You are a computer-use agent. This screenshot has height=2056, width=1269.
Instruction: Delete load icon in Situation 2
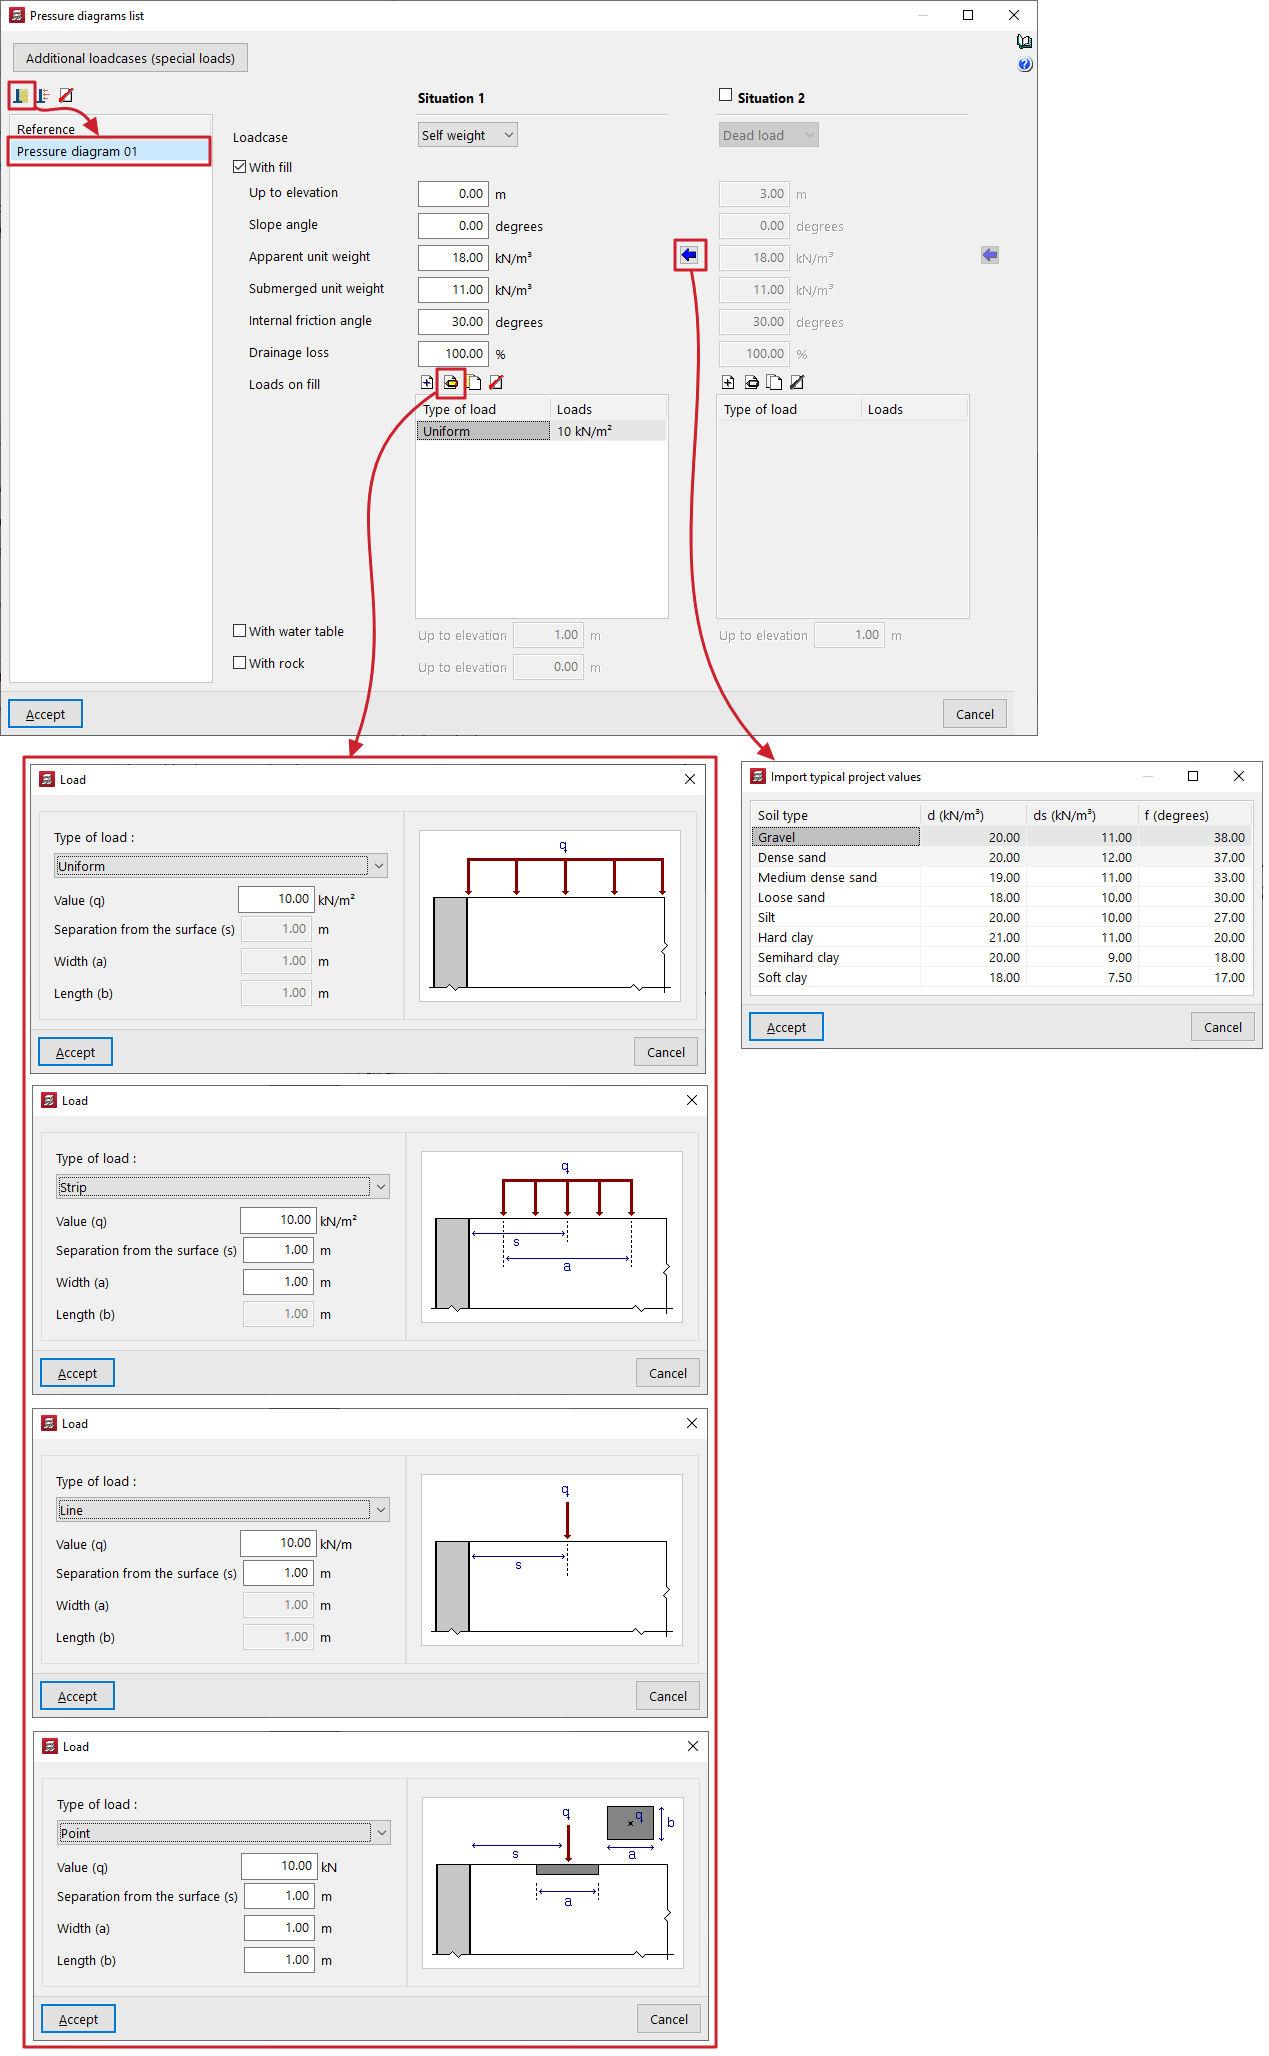click(797, 382)
